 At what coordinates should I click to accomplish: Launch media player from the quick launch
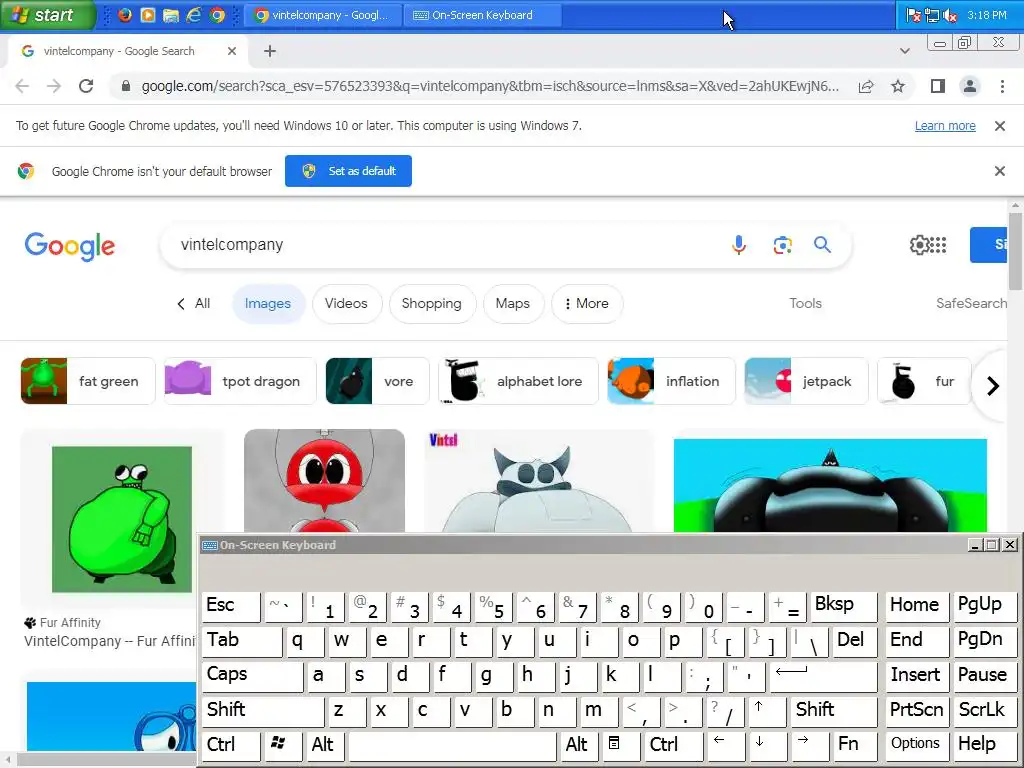pos(148,15)
